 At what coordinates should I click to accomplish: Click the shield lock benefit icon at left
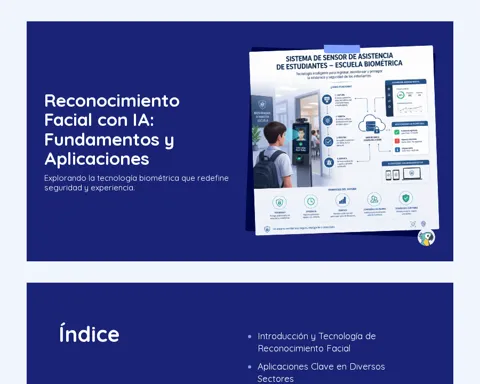click(x=279, y=202)
